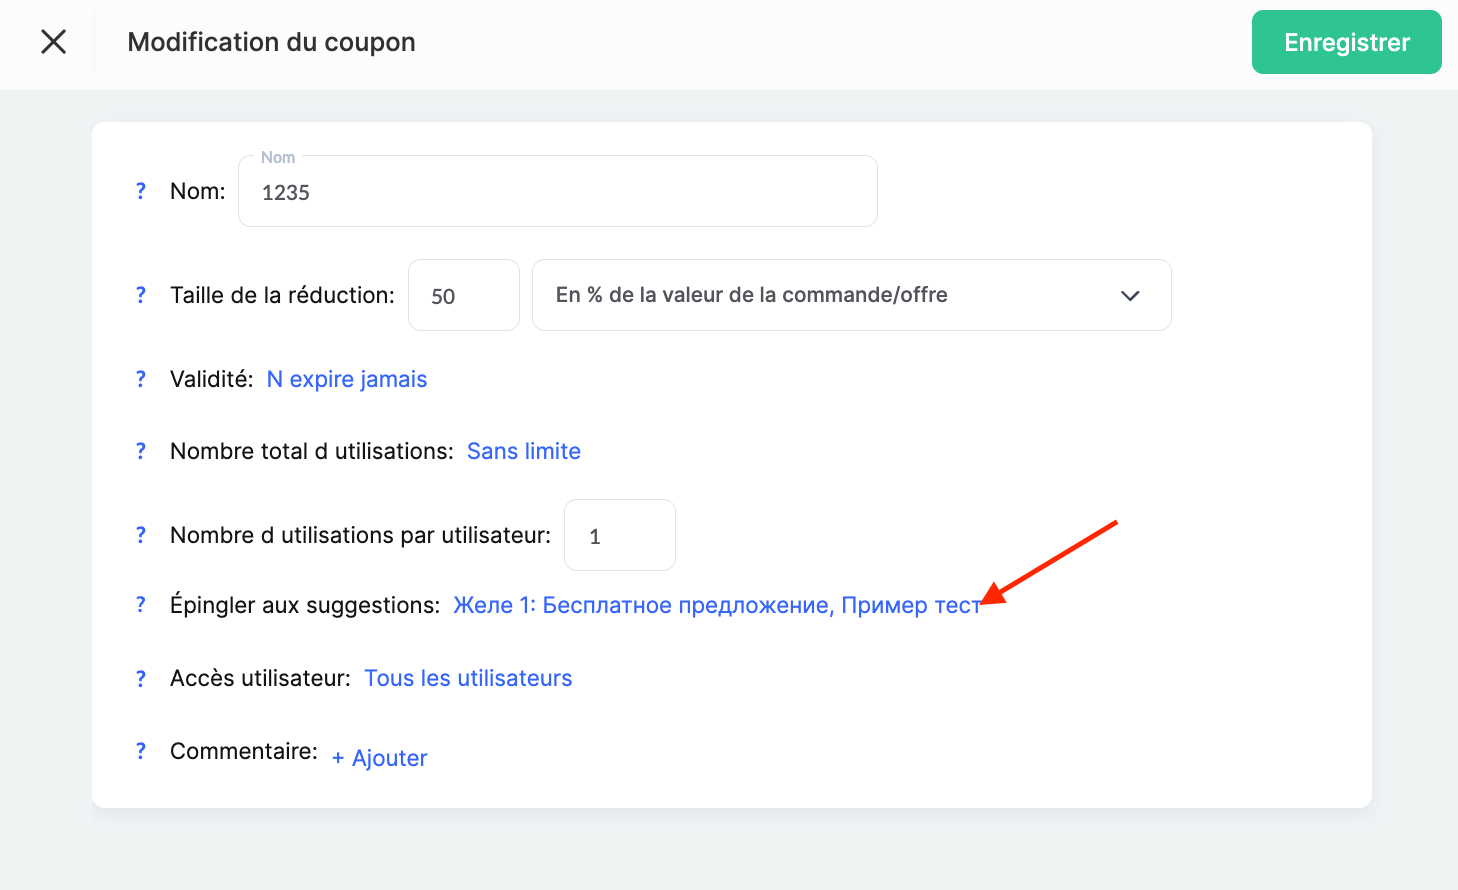The height and width of the screenshot is (890, 1458).
Task: Open the Accès utilisateur help tooltip
Action: 141,678
